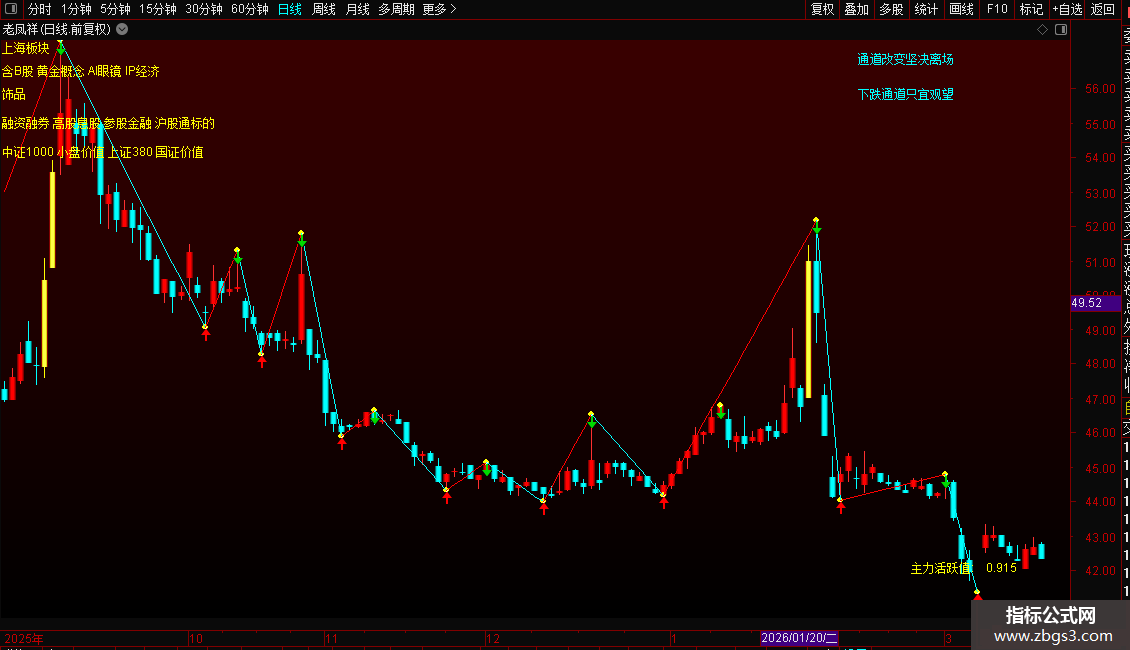Image resolution: width=1130 pixels, height=650 pixels.
Task: Open the 多周期 multi-period view
Action: coord(396,9)
